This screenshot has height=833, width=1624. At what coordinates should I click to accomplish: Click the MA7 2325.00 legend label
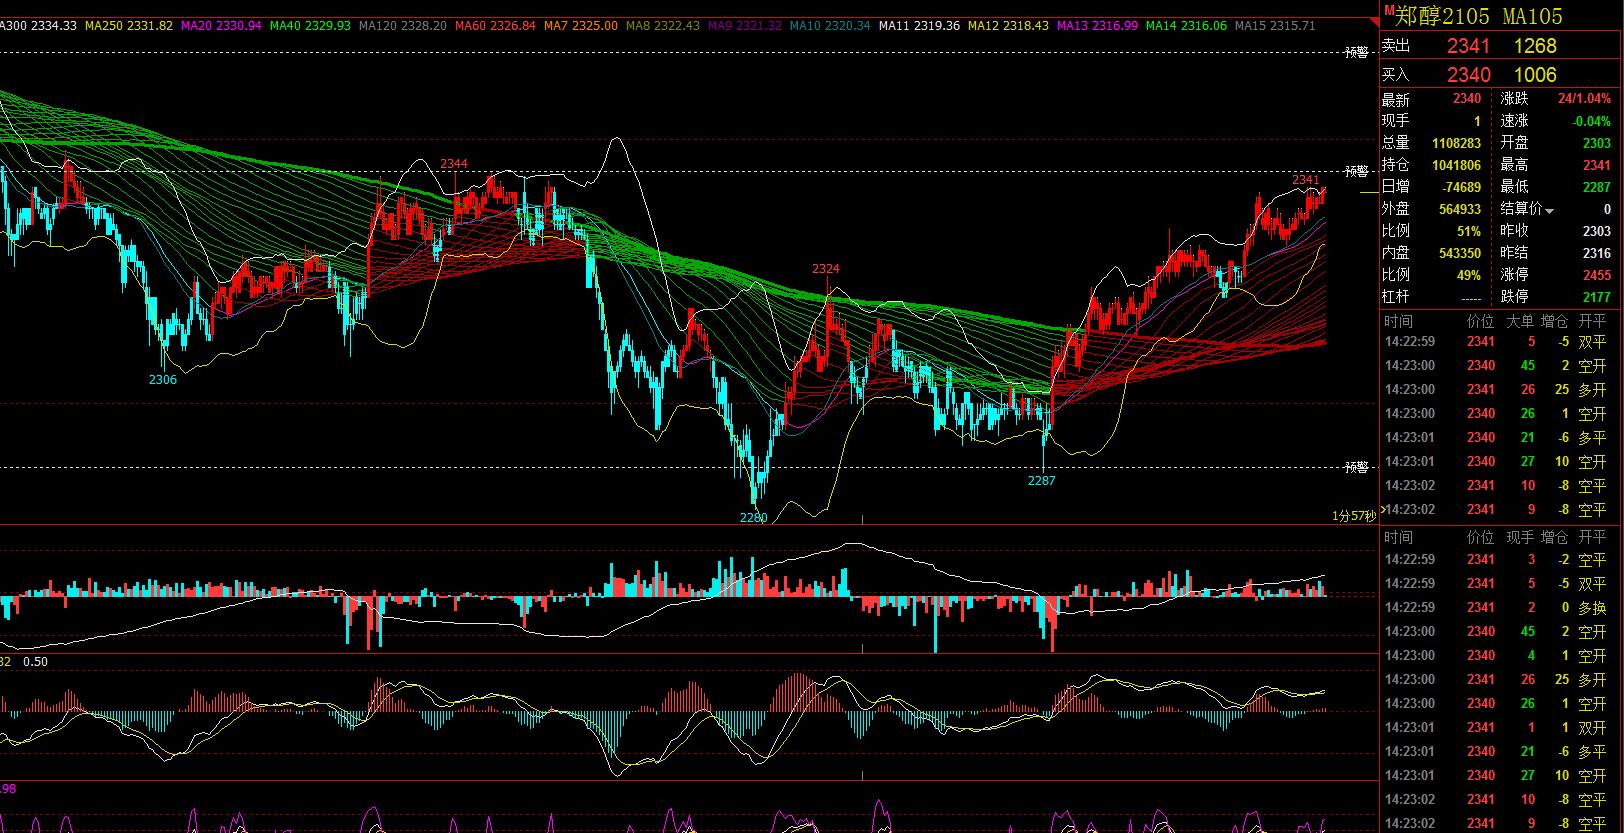[581, 25]
